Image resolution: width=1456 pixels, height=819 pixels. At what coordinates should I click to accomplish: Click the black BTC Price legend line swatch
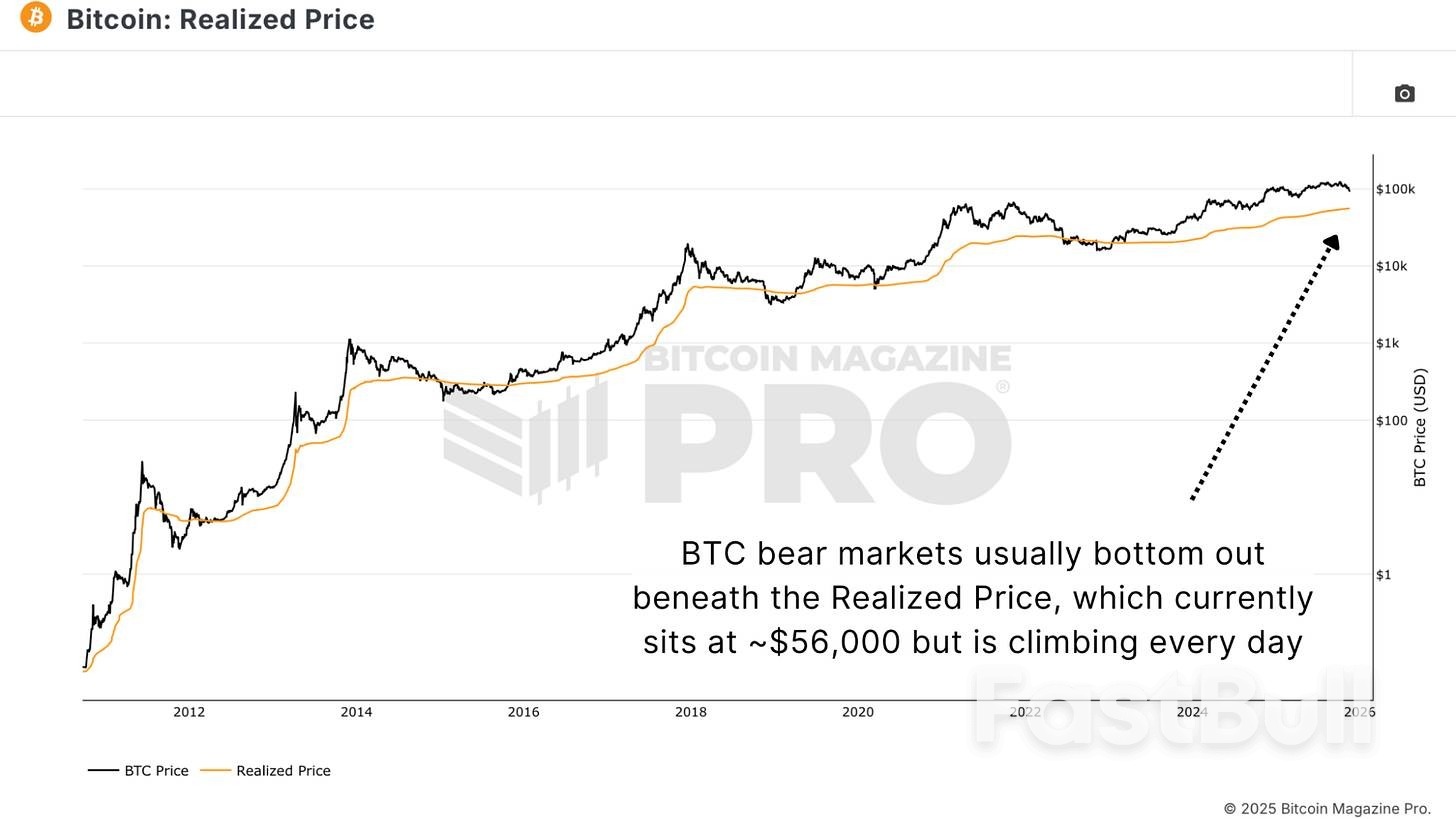[x=103, y=771]
